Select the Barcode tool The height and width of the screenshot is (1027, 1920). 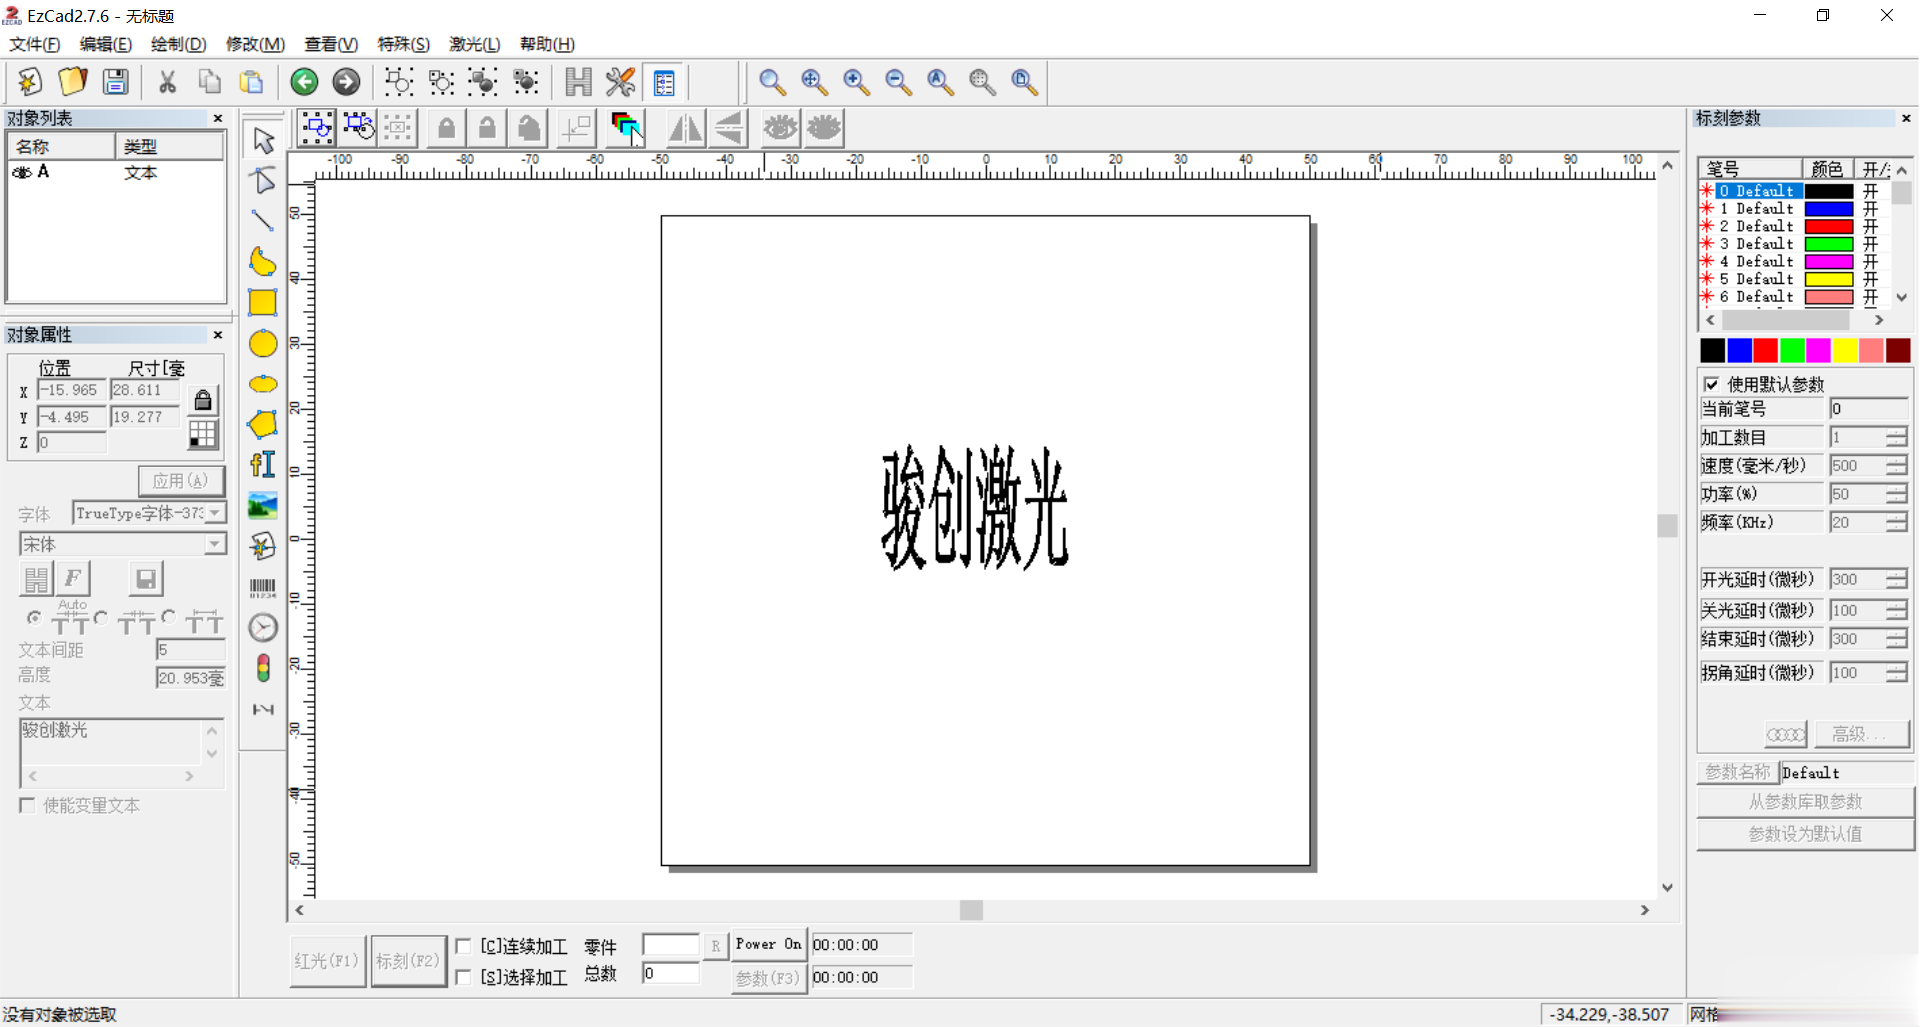[263, 588]
